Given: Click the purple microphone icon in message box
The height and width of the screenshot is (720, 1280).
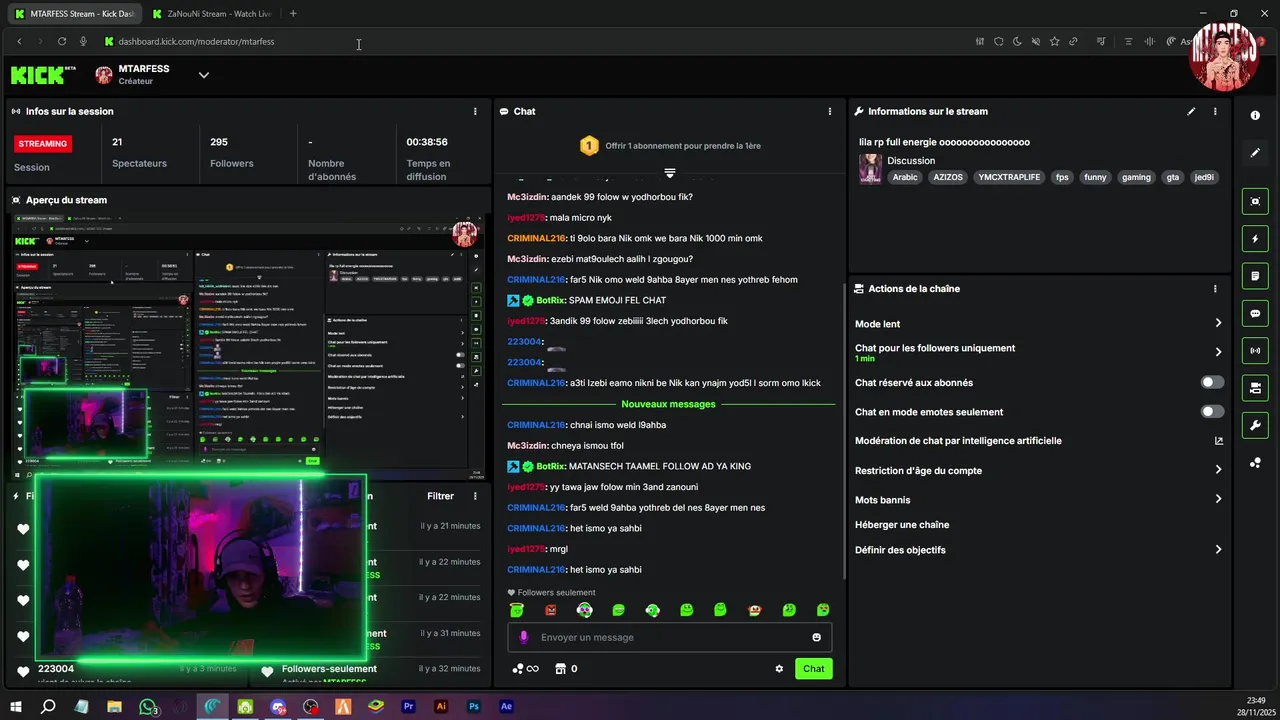Looking at the screenshot, I should click(523, 637).
